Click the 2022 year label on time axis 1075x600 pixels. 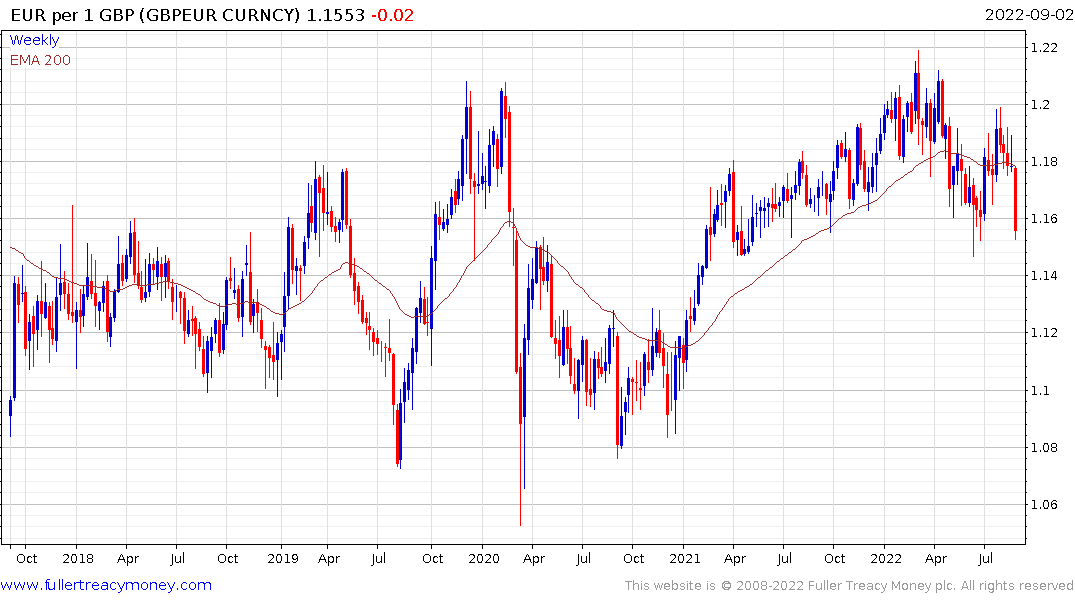(886, 558)
